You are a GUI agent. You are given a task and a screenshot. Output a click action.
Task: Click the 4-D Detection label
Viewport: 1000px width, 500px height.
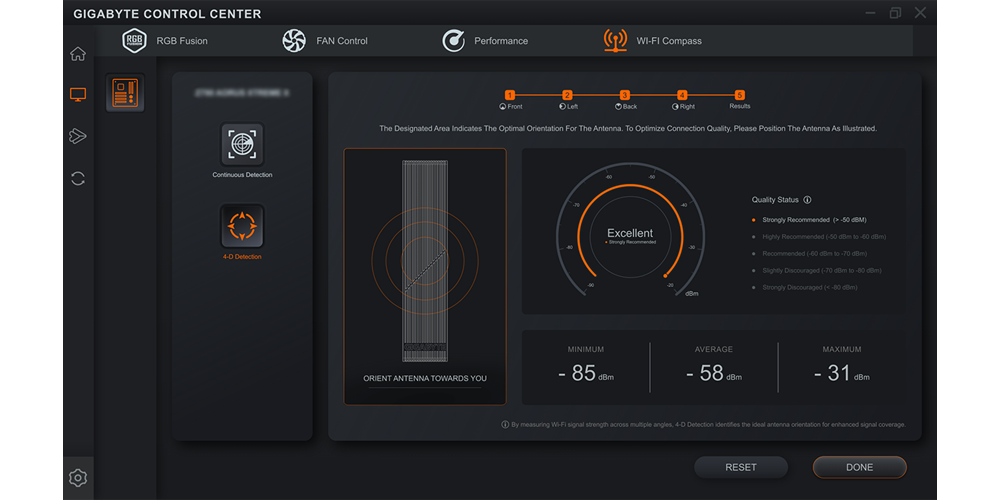coord(242,257)
